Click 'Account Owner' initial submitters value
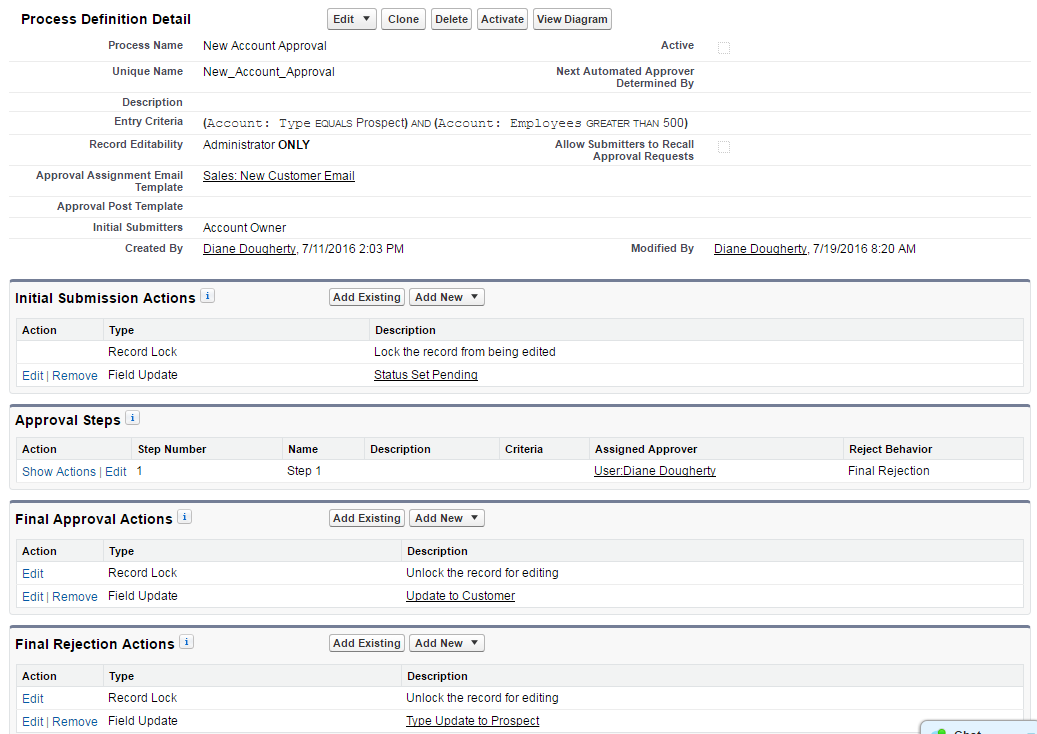1037x734 pixels. (x=244, y=227)
